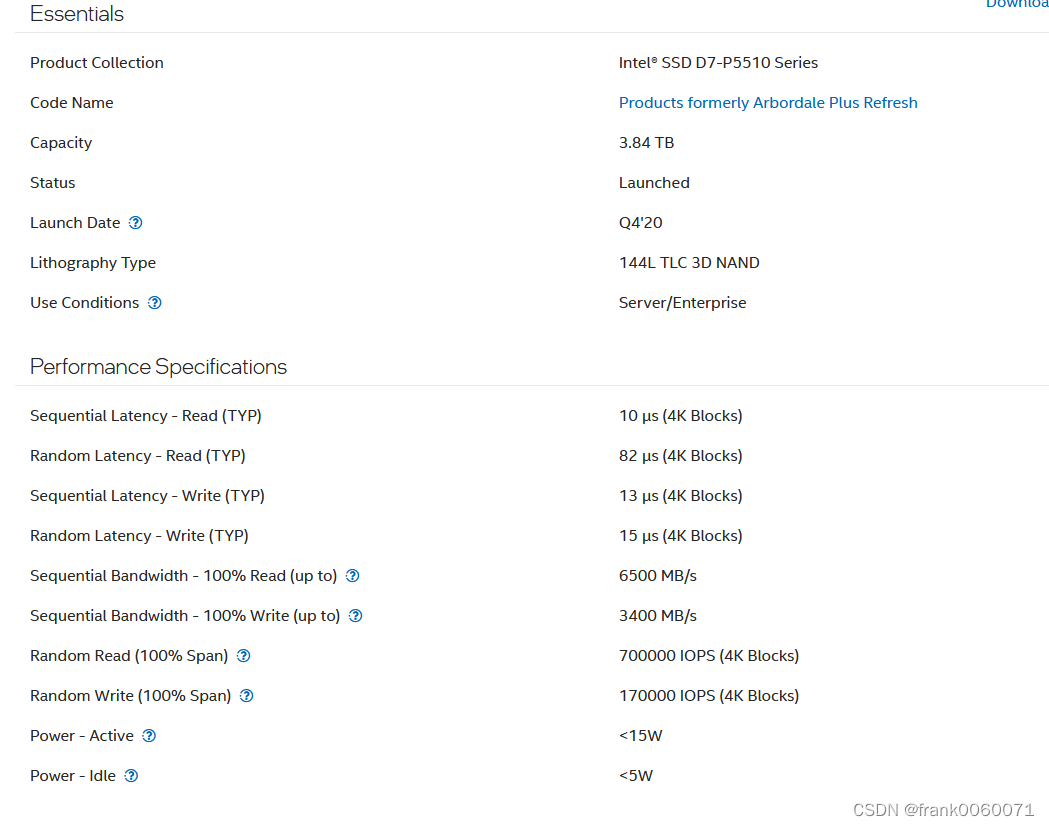Screen dimensions: 1049x826
Task: Select the Lithography Type value
Action: [689, 263]
